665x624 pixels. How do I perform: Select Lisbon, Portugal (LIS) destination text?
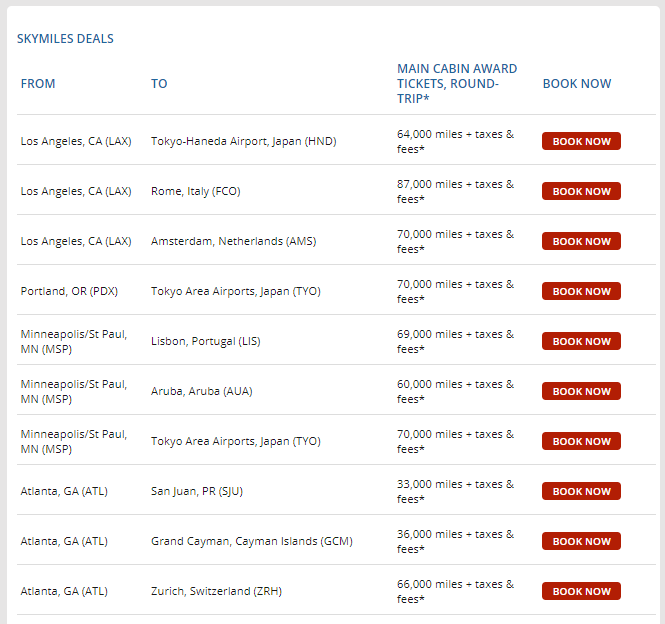(206, 341)
